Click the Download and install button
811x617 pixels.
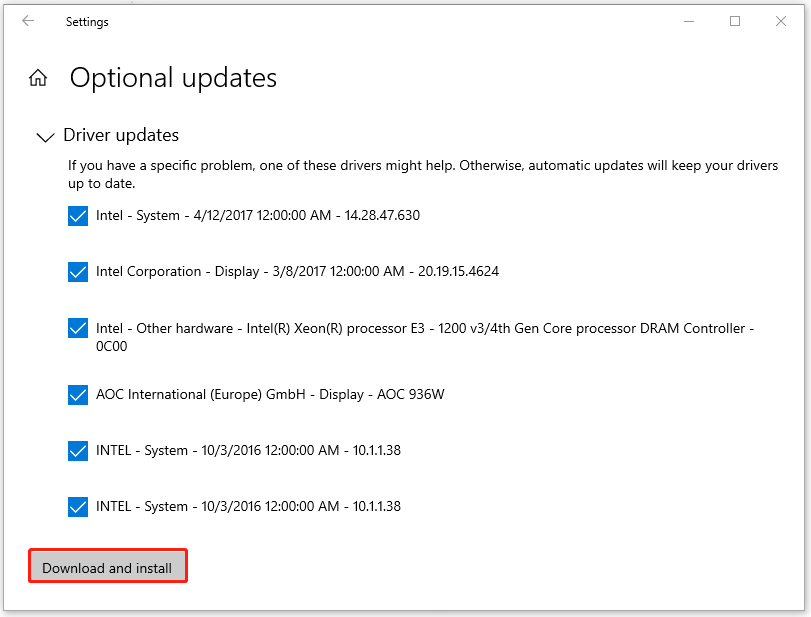pos(107,568)
